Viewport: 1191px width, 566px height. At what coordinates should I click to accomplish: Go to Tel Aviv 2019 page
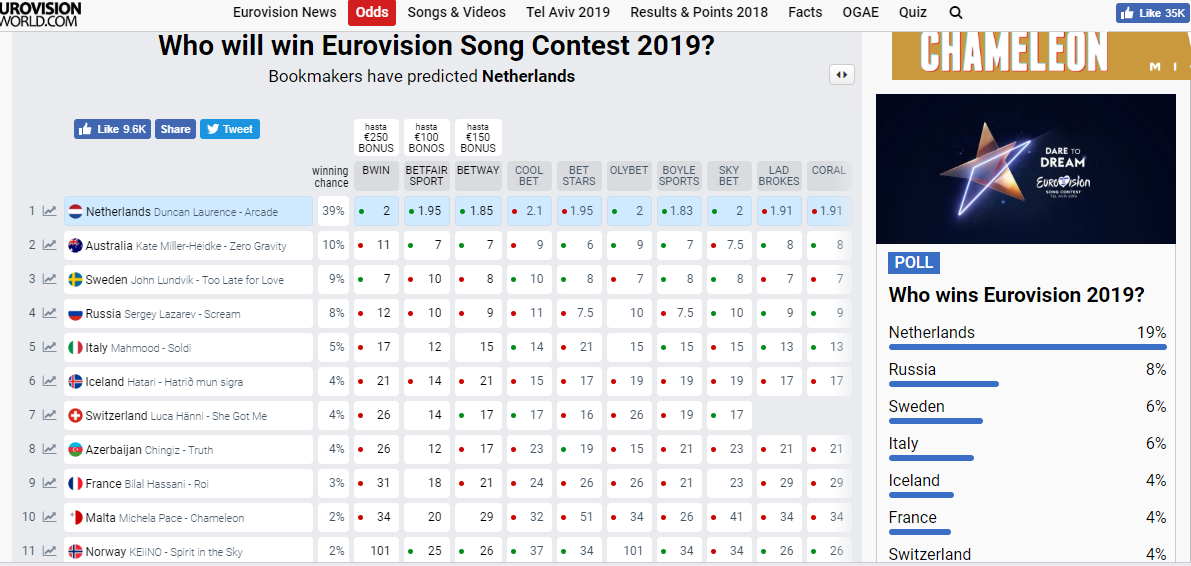[567, 13]
